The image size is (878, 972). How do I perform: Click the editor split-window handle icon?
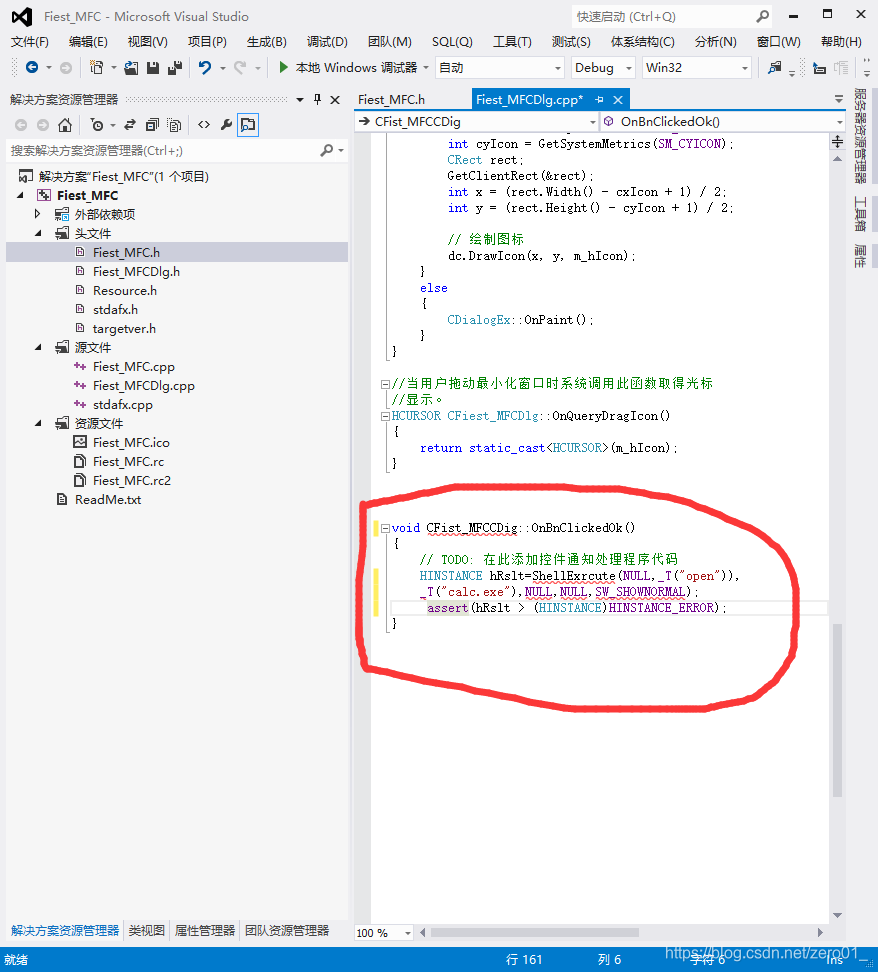[x=837, y=142]
